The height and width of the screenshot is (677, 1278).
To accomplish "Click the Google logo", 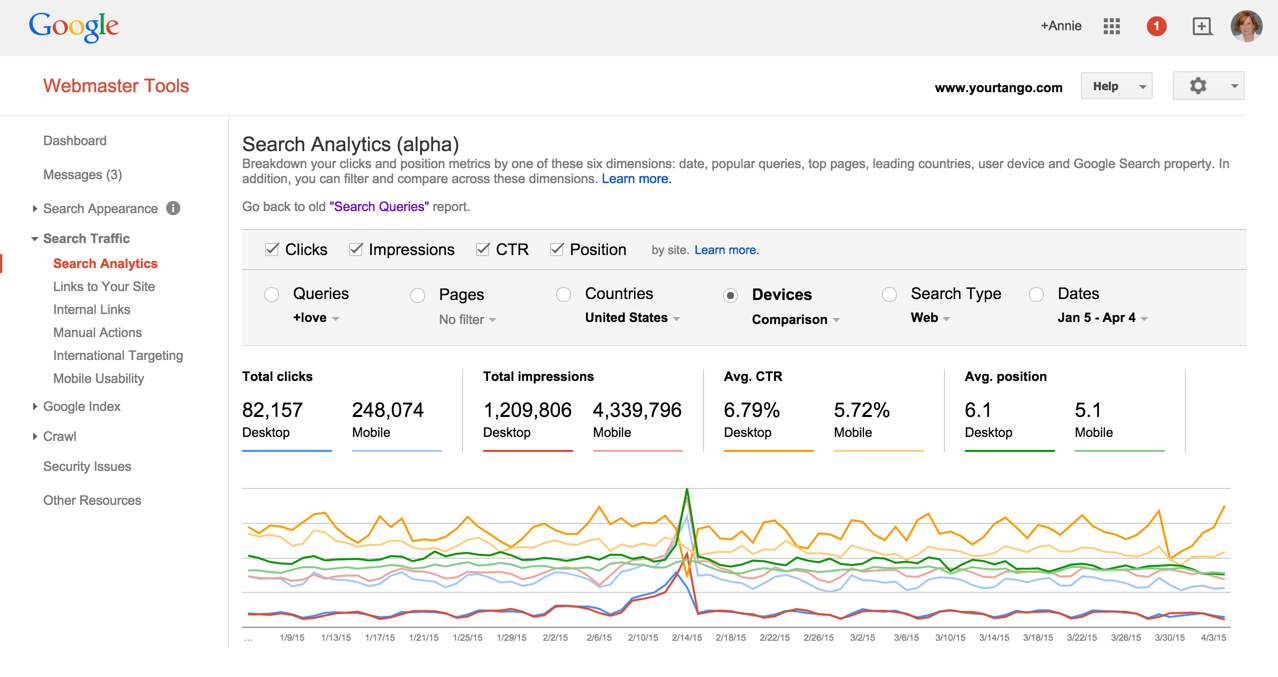I will [74, 27].
